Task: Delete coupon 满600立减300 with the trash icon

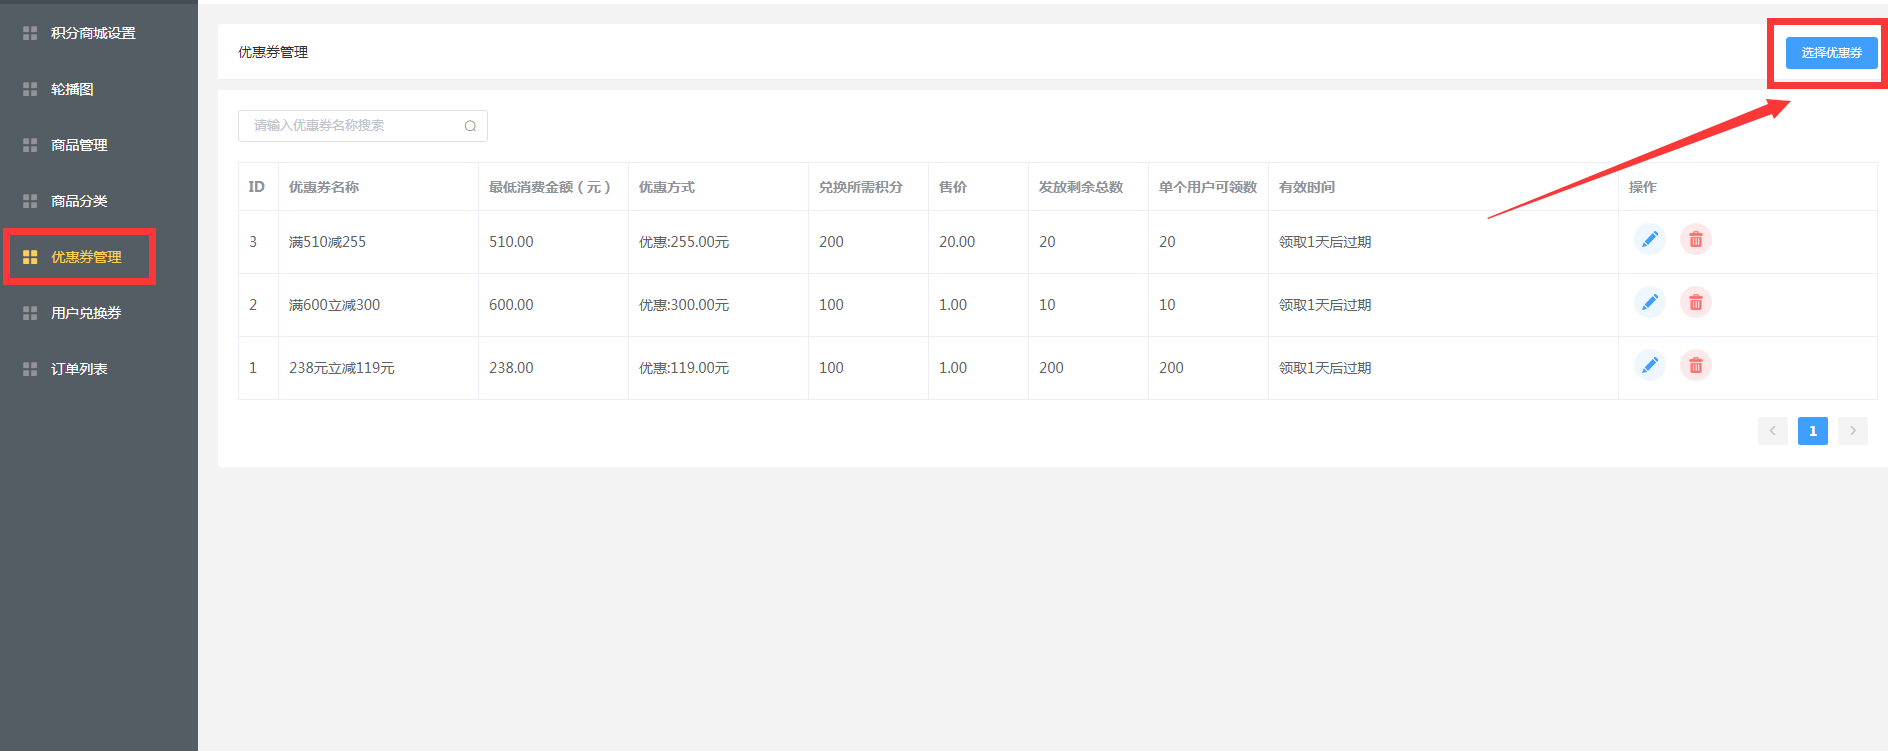Action: coord(1696,303)
